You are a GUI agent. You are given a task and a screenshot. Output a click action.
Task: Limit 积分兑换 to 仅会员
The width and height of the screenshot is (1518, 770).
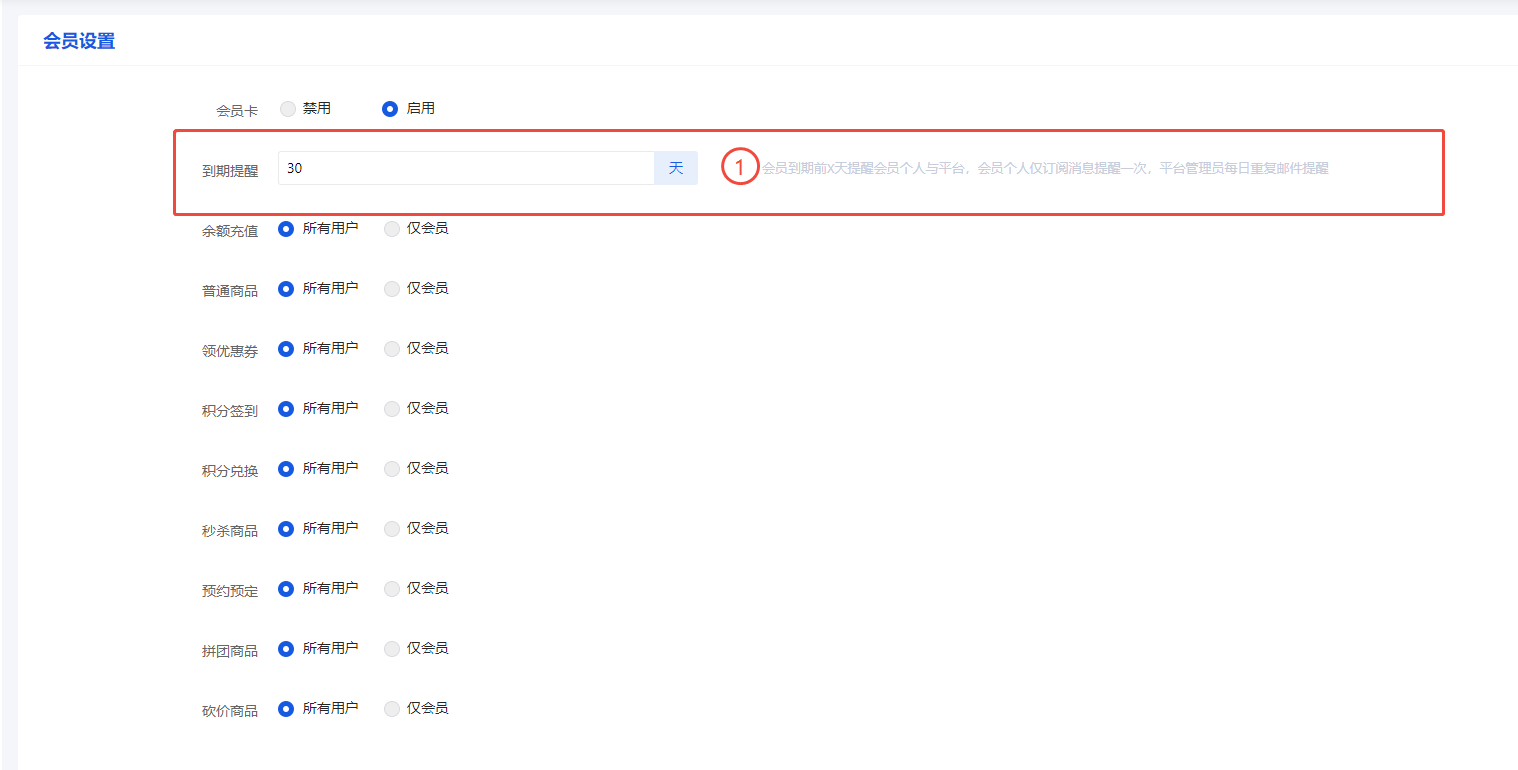[x=392, y=469]
